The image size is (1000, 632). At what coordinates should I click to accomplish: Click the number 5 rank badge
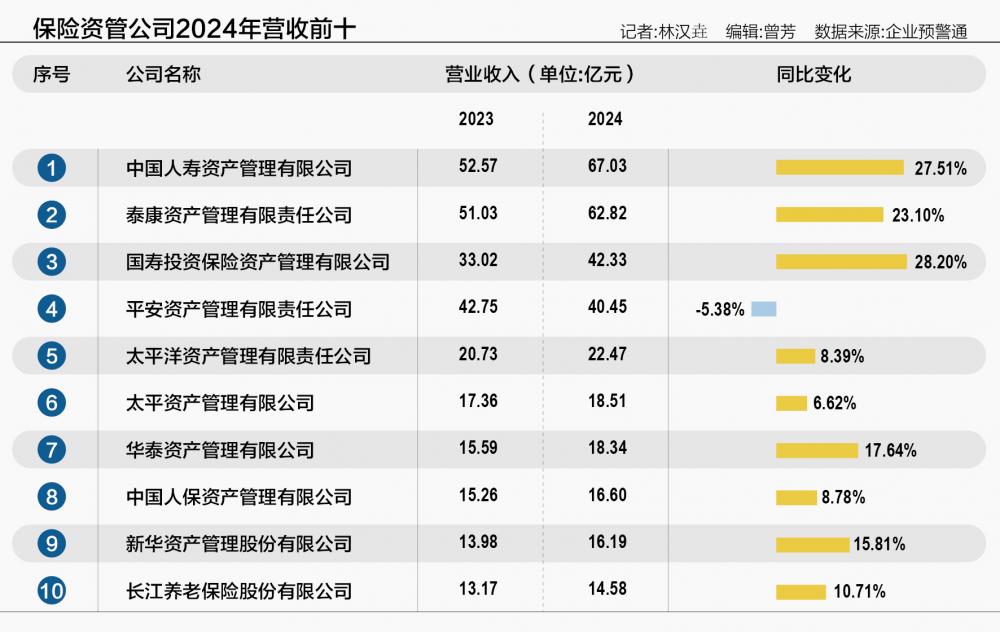(52, 356)
